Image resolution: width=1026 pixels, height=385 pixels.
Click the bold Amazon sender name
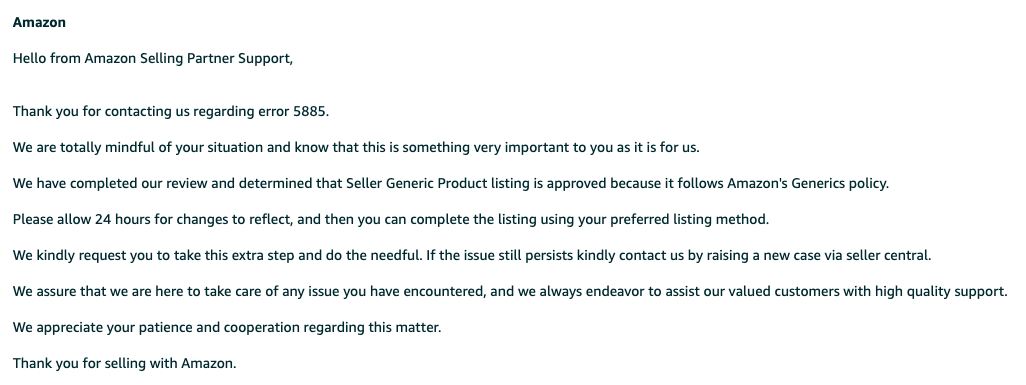coord(39,22)
